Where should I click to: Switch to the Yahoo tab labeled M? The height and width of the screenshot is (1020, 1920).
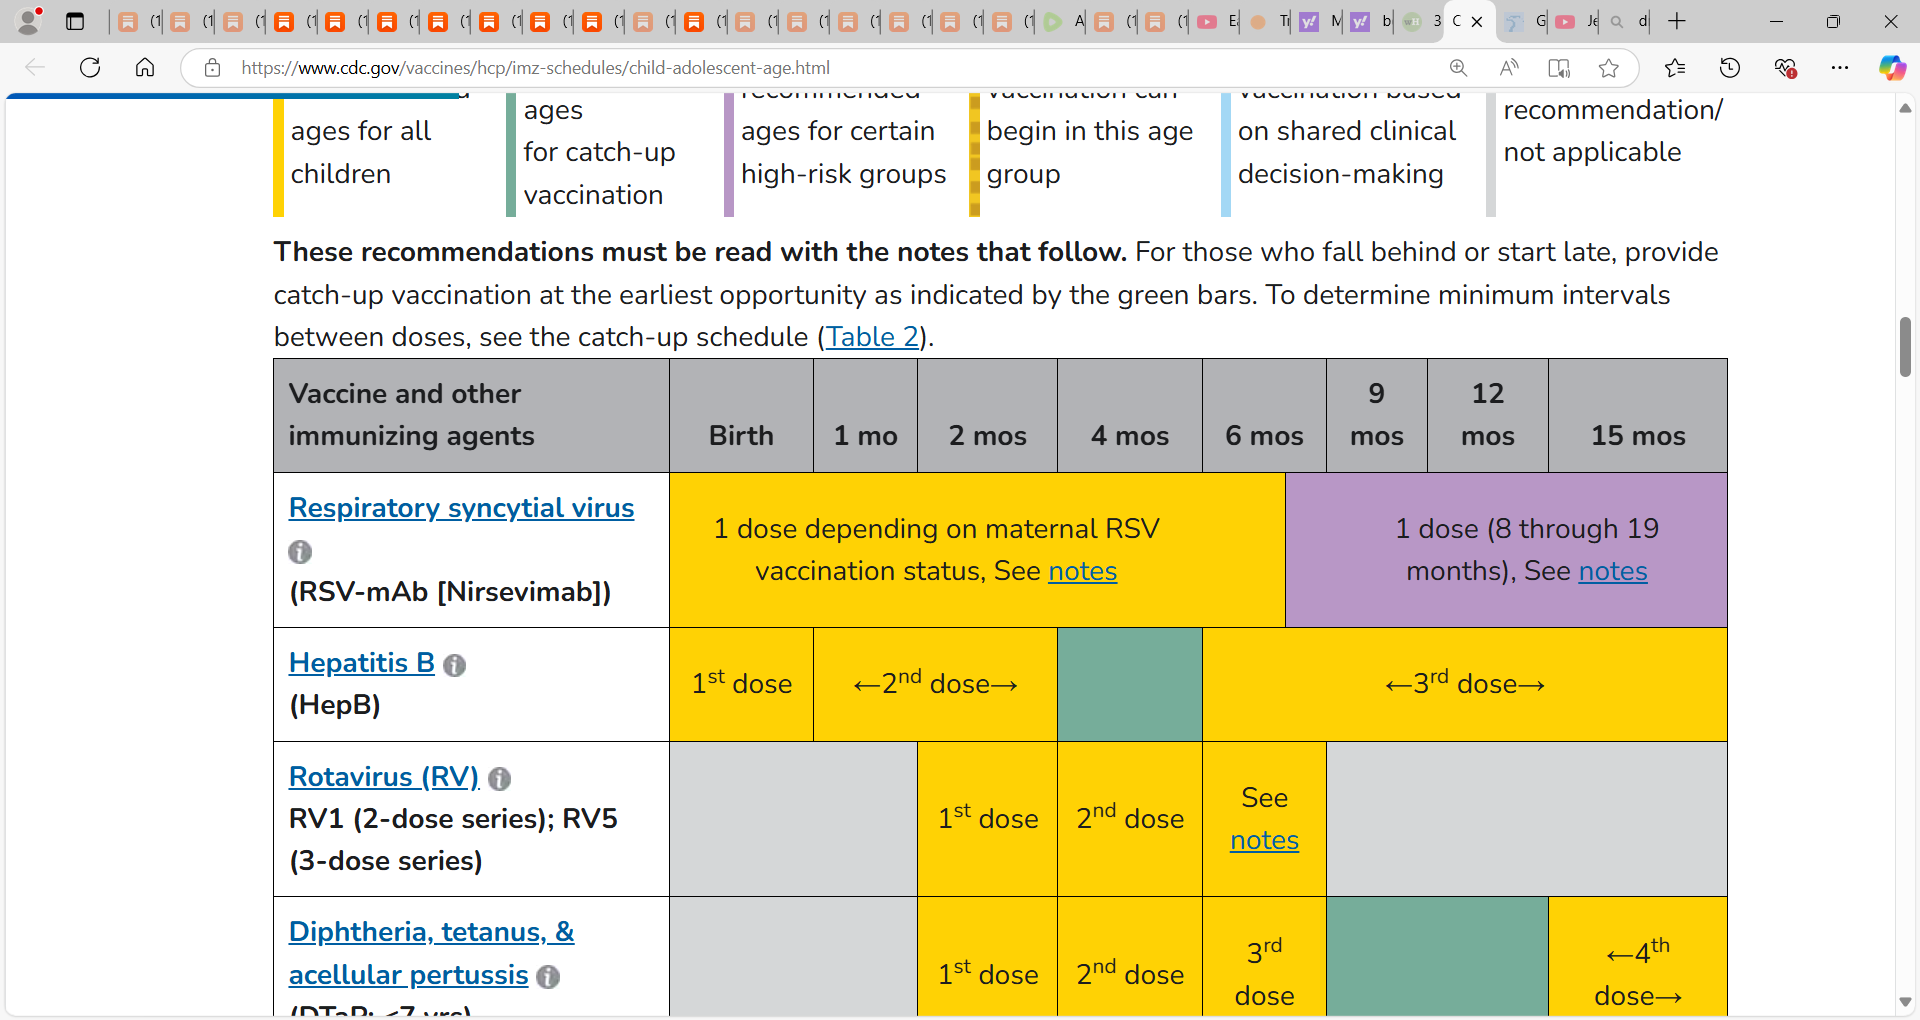coord(1319,21)
